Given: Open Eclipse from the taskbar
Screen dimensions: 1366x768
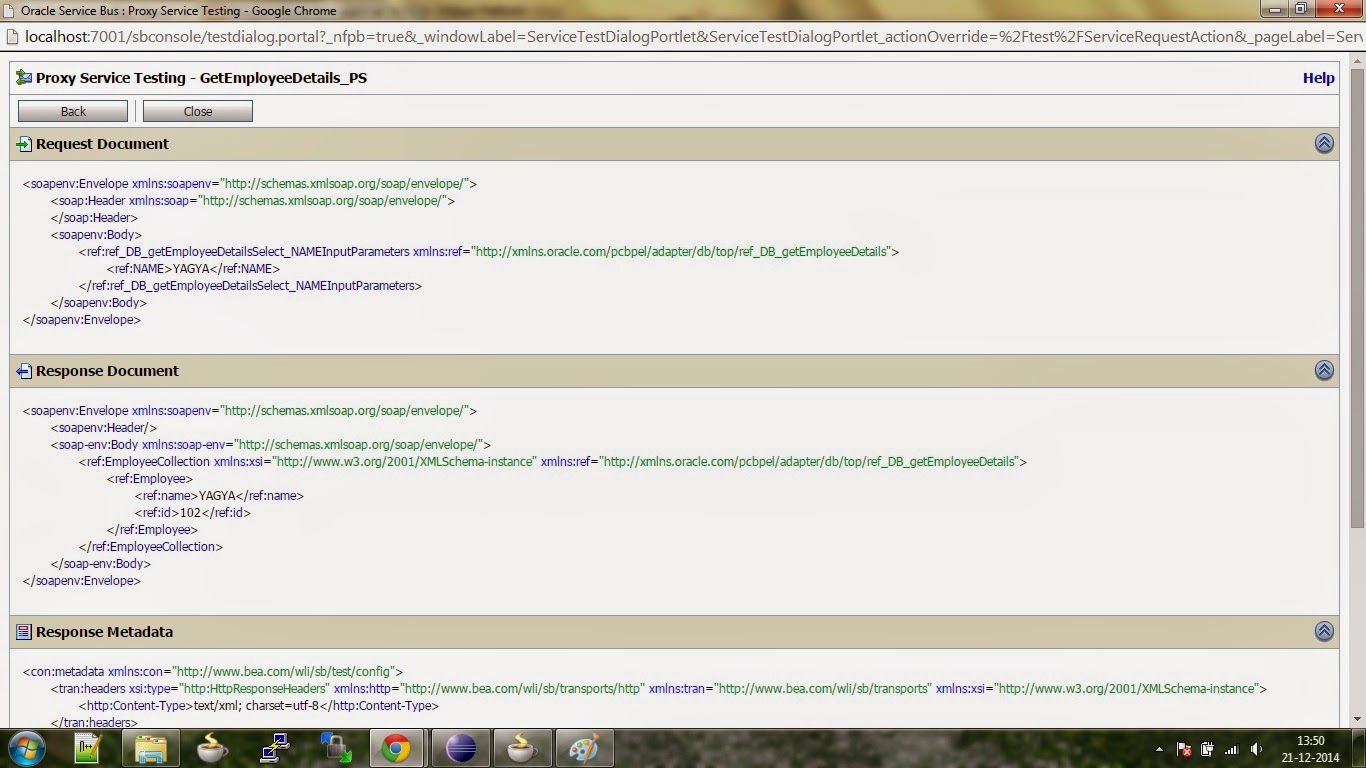Looking at the screenshot, I should (x=461, y=748).
